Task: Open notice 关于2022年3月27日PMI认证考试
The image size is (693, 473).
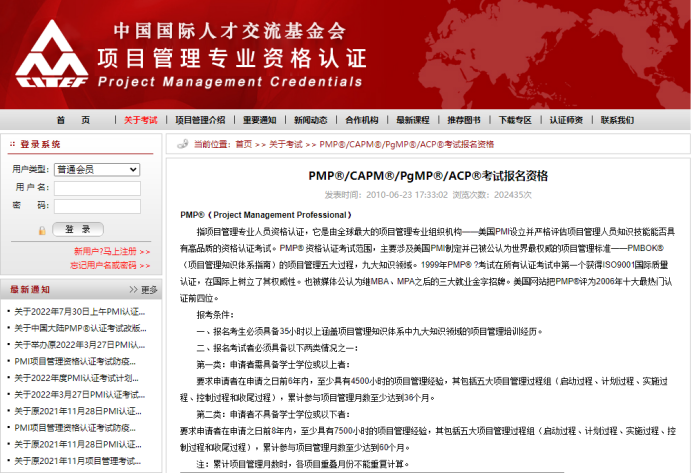Action: click(x=80, y=394)
